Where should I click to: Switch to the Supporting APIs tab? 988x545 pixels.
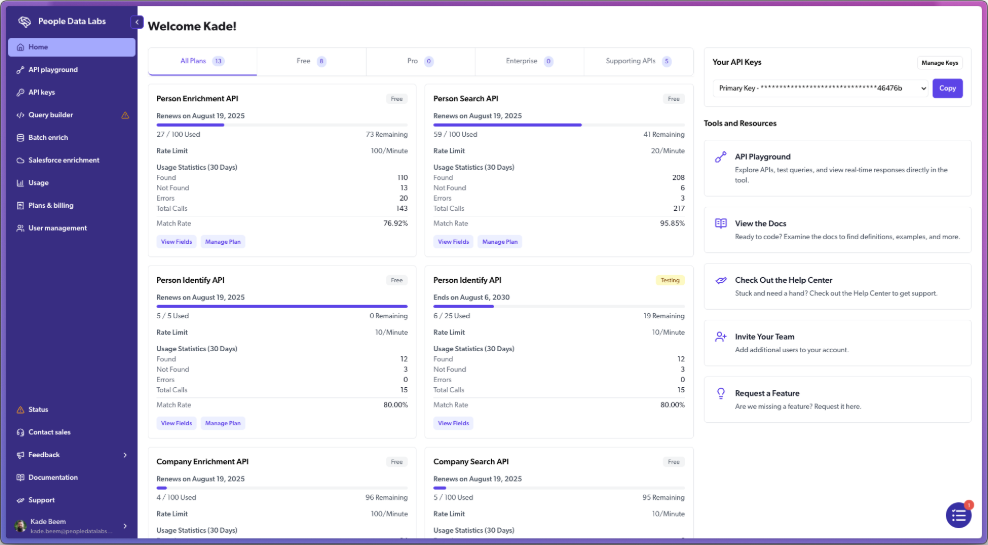pyautogui.click(x=638, y=61)
